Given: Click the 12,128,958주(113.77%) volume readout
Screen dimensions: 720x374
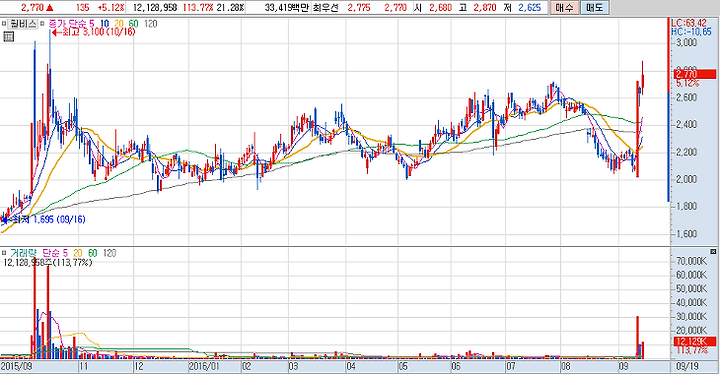Looking at the screenshot, I should pyautogui.click(x=48, y=262).
